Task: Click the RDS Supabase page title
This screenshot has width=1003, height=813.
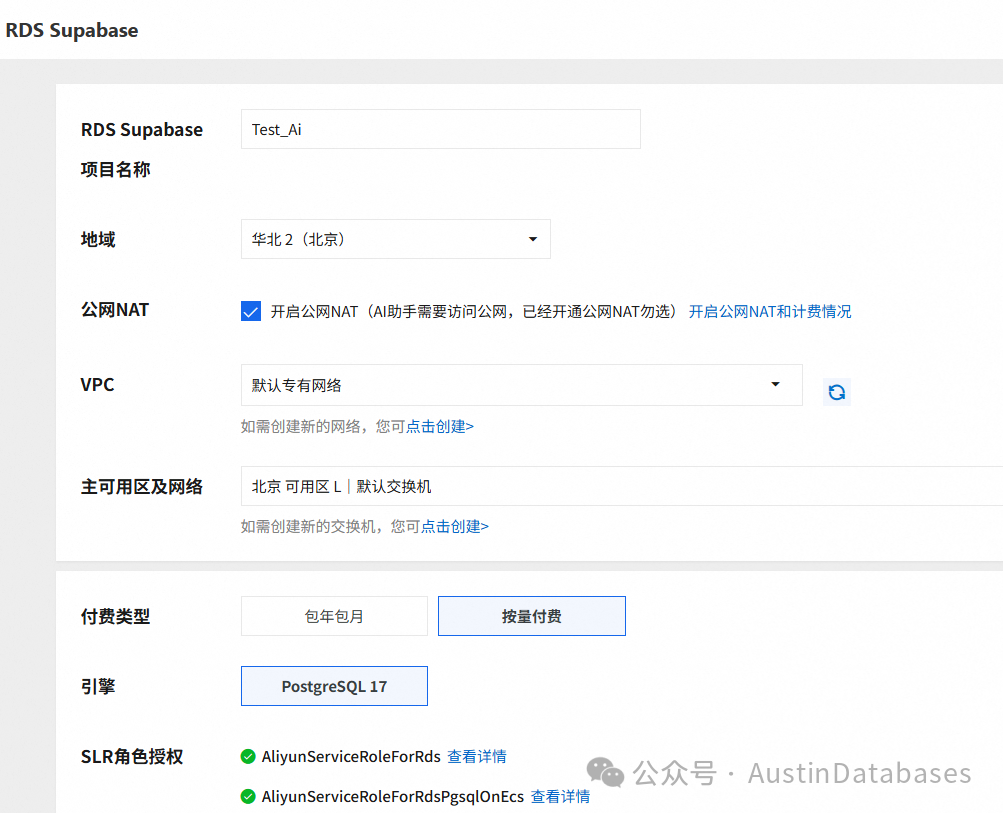Action: coord(72,31)
